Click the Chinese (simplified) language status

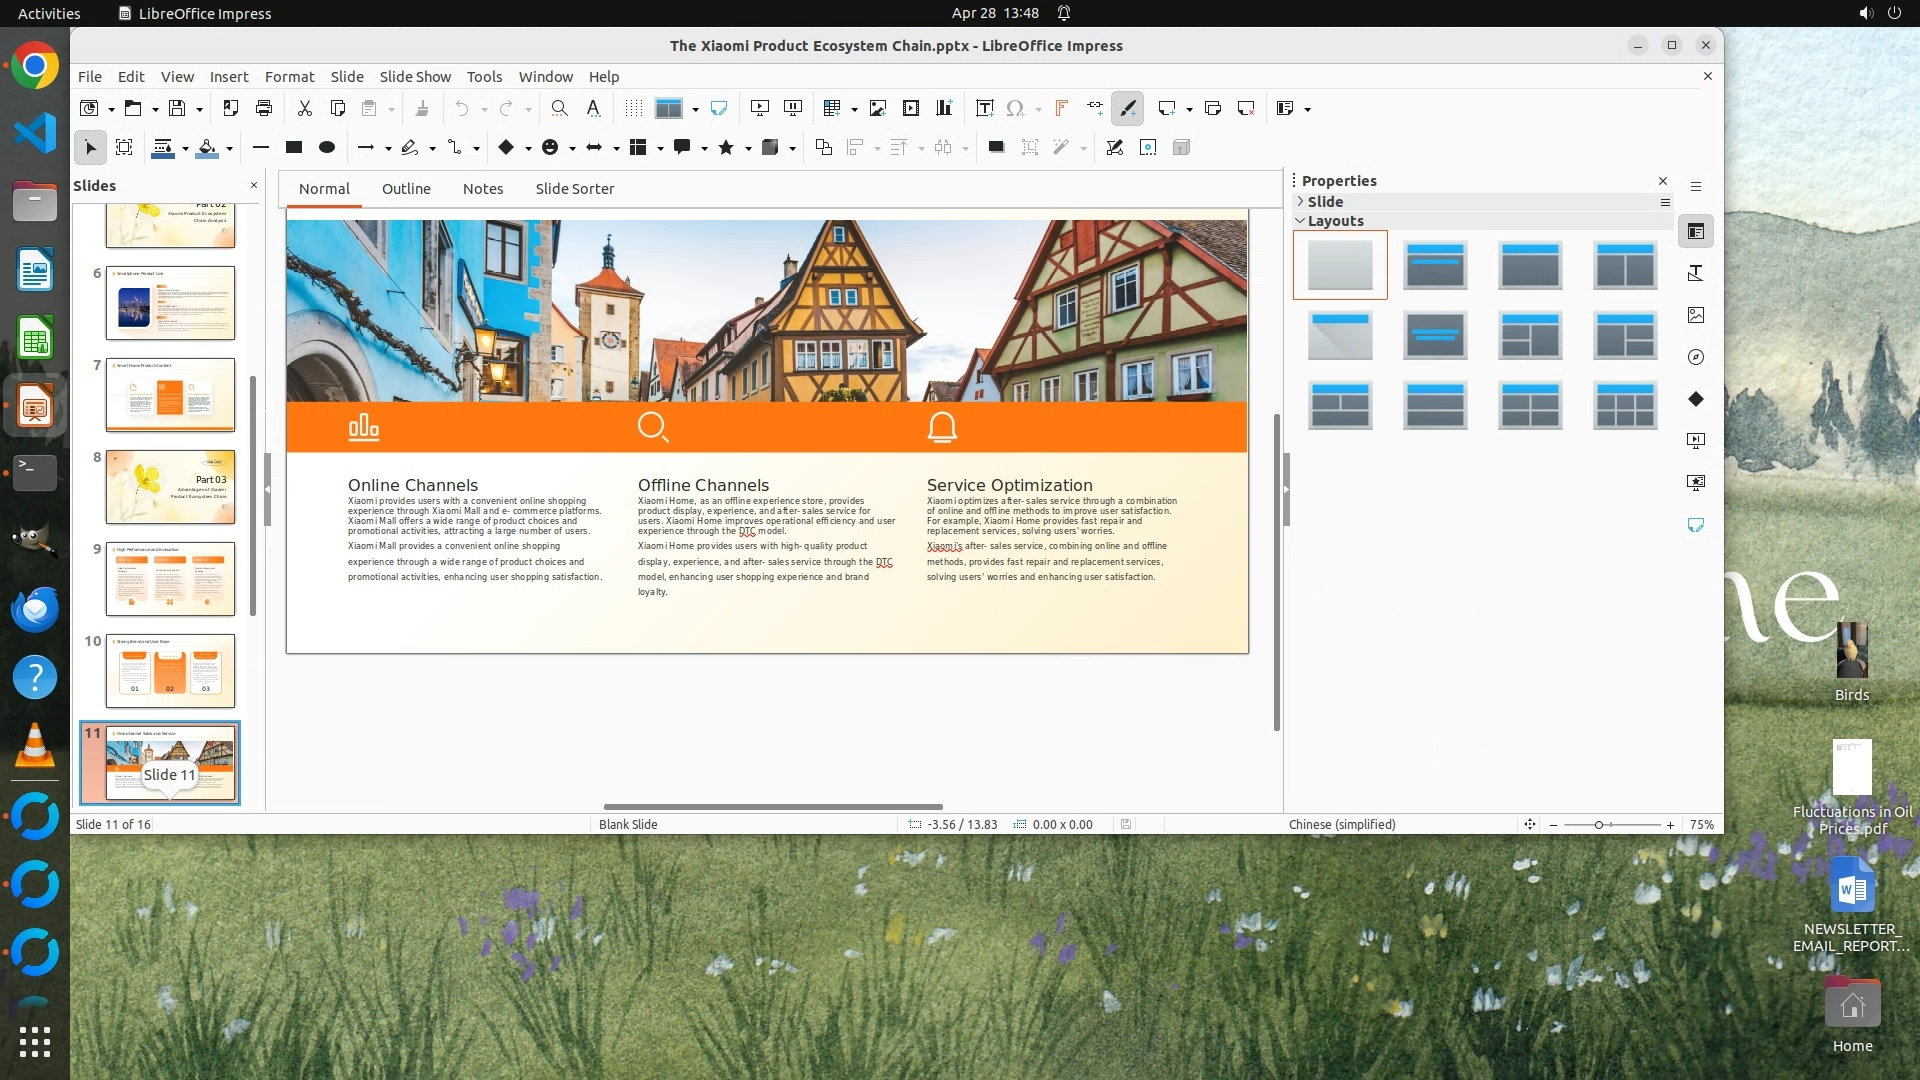(x=1342, y=825)
